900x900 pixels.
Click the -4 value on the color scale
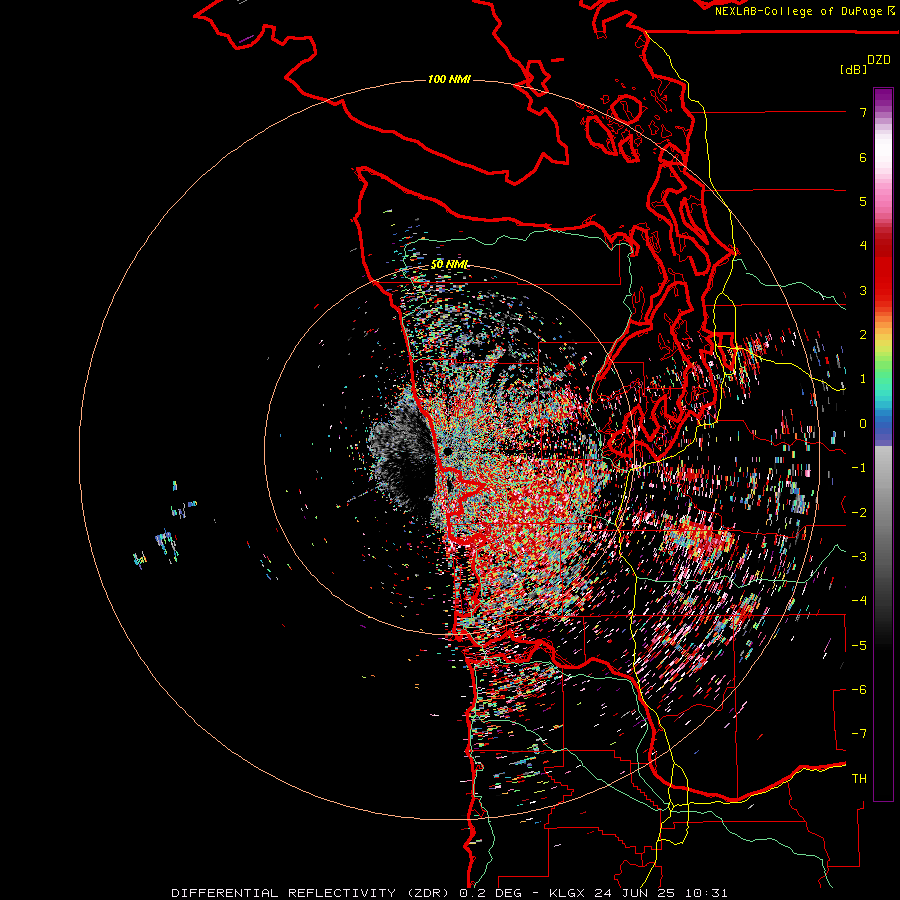[x=859, y=601]
